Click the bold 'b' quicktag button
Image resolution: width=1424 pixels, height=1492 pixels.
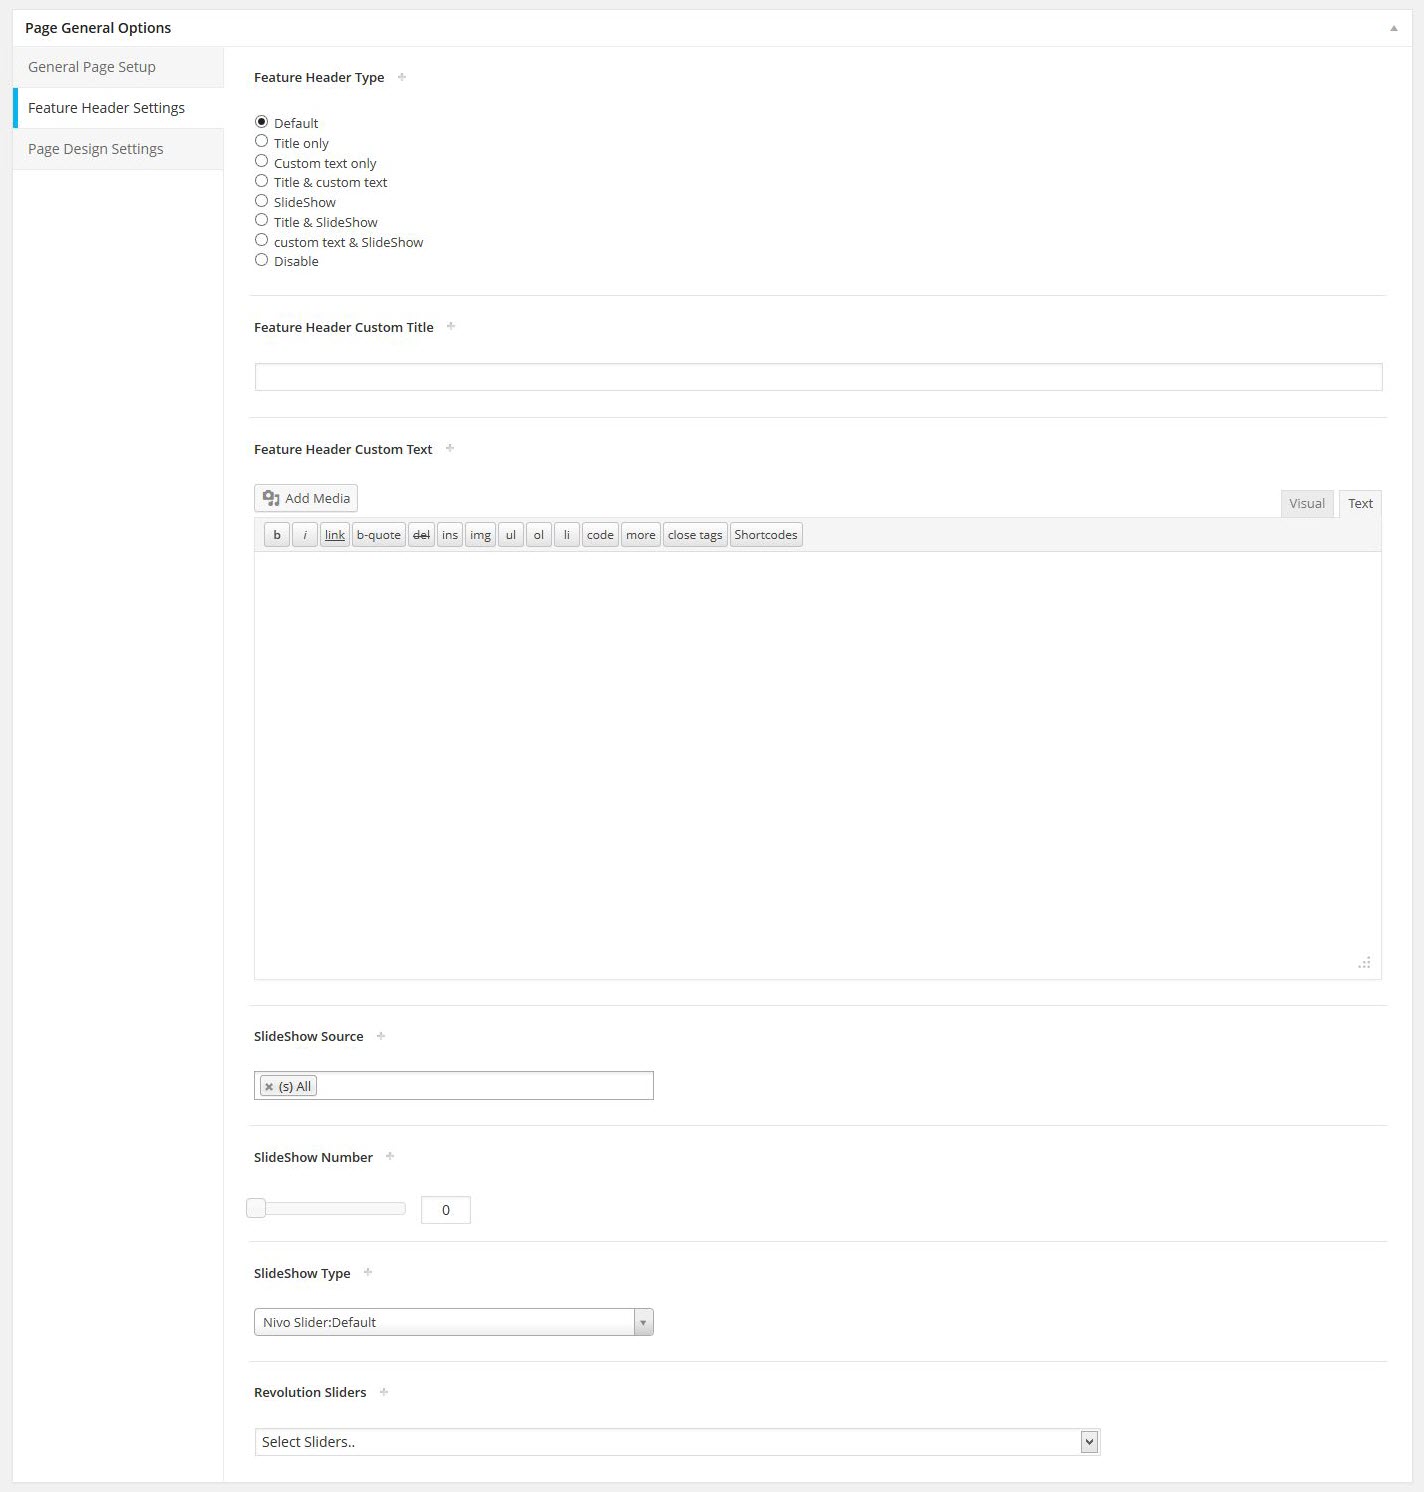coord(277,535)
